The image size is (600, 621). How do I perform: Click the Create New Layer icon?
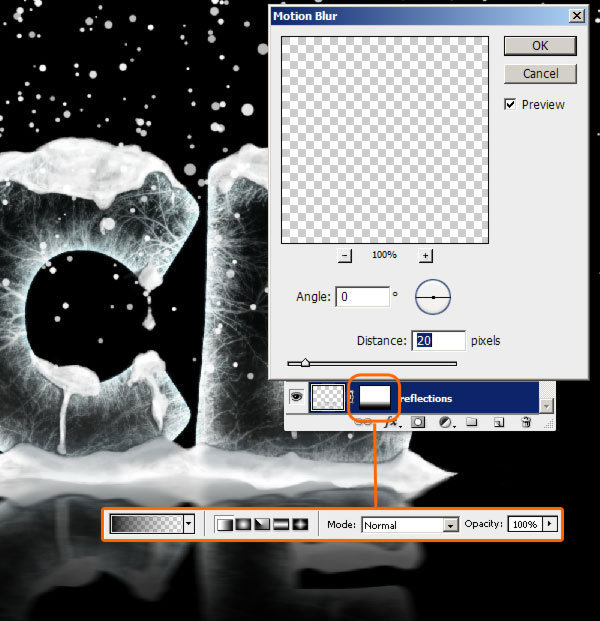coord(499,423)
